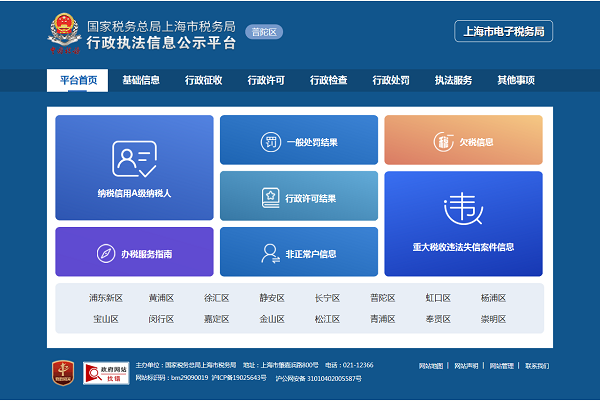Click the 联系我们 footer link
The width and height of the screenshot is (600, 401).
[537, 366]
